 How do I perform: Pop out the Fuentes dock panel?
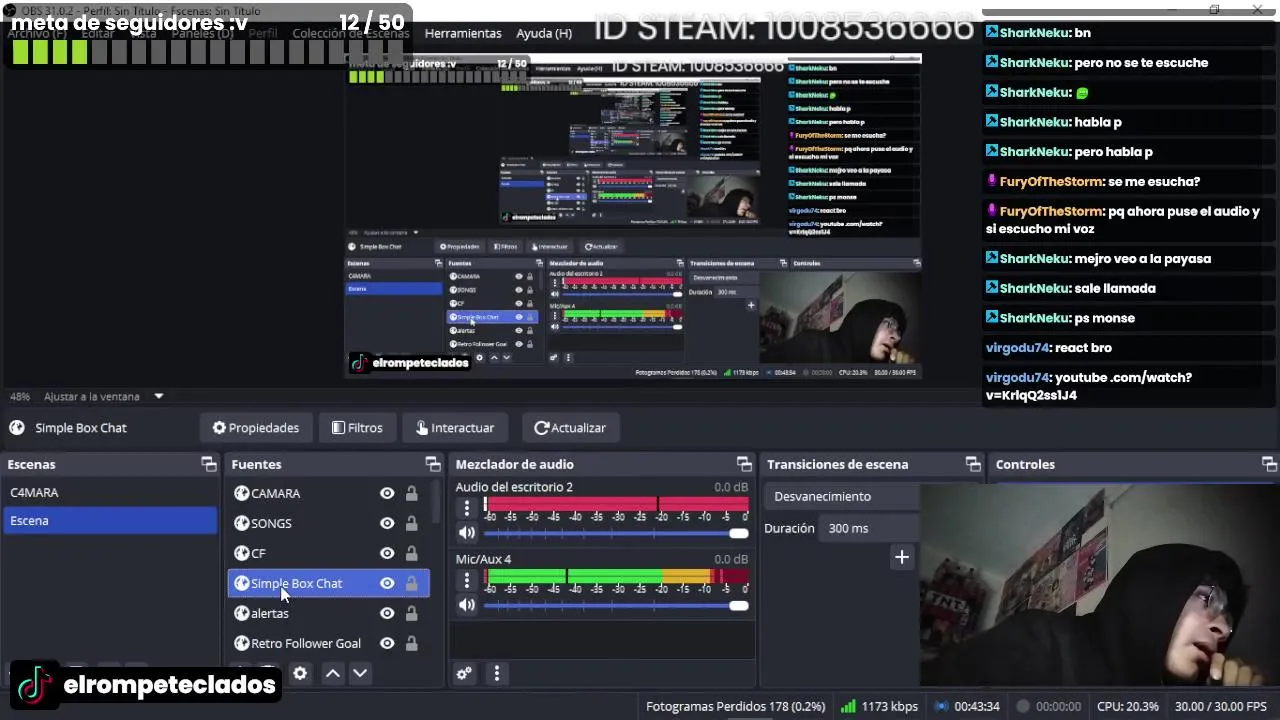432,464
